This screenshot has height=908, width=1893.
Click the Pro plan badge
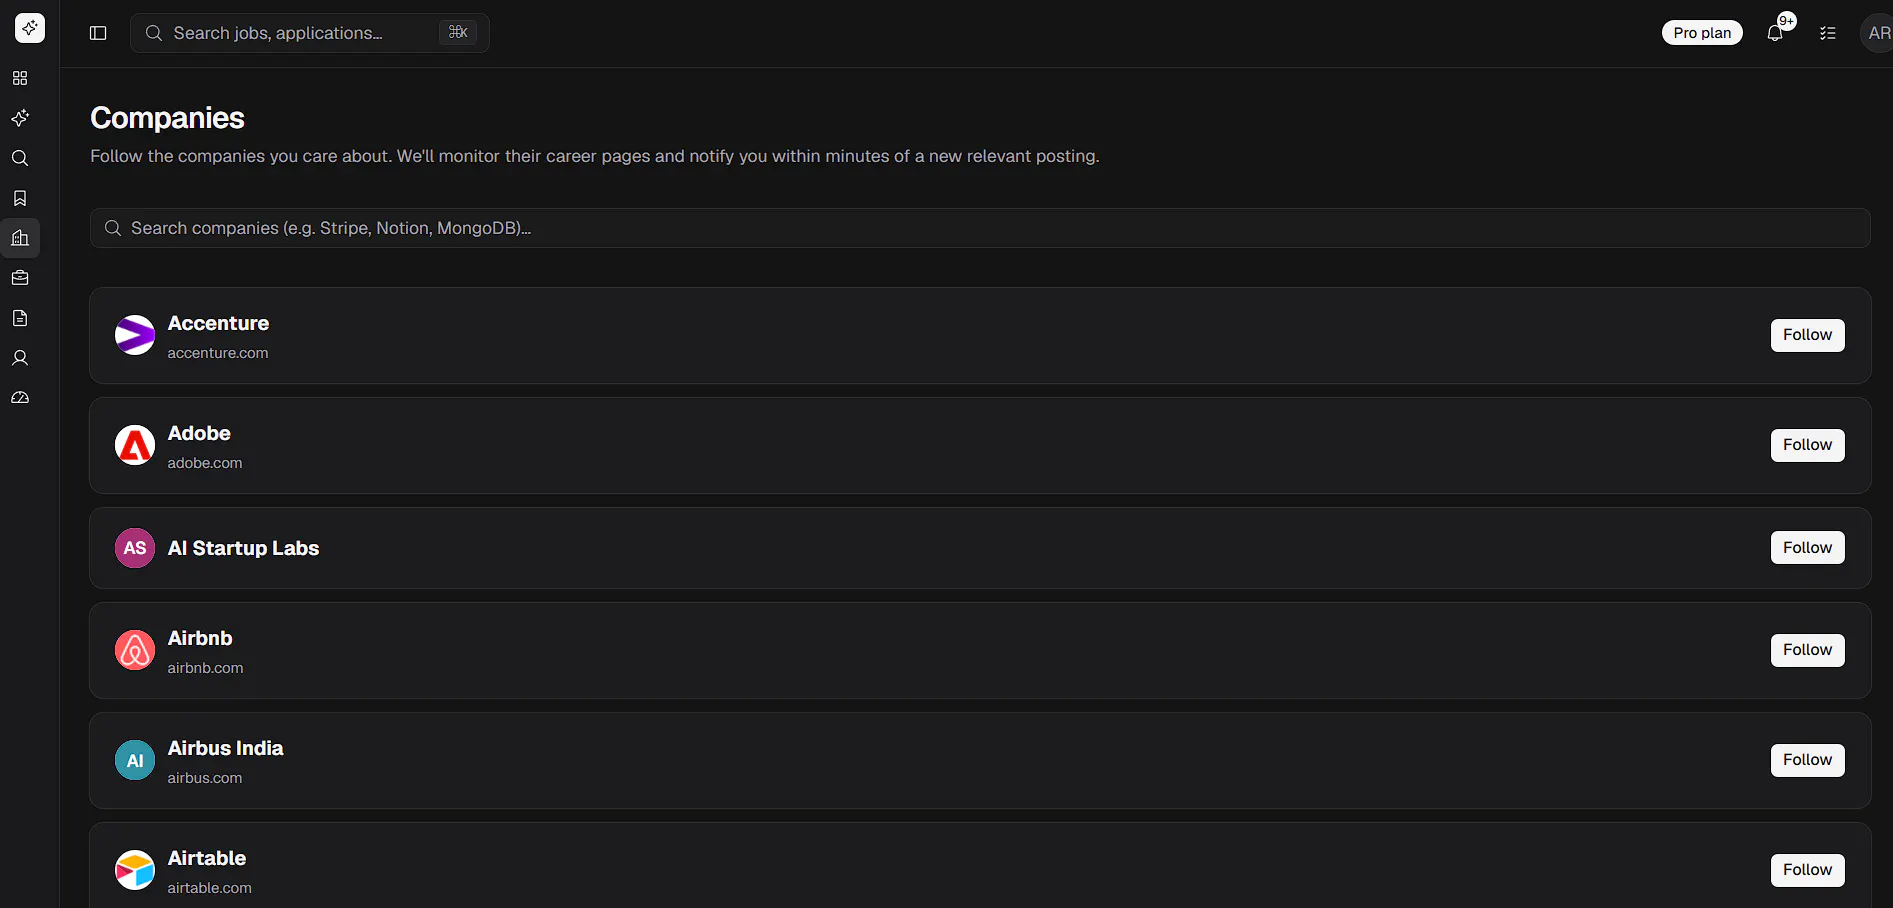pos(1702,33)
